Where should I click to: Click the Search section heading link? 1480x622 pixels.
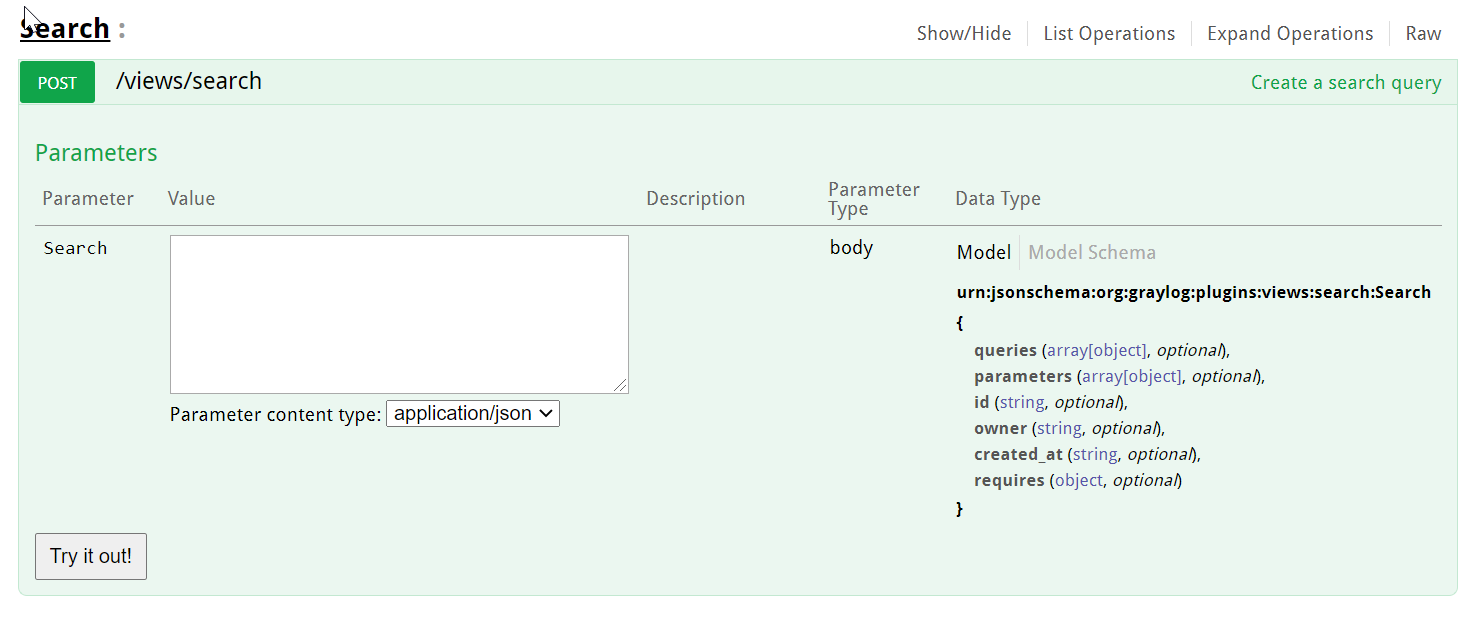click(66, 29)
